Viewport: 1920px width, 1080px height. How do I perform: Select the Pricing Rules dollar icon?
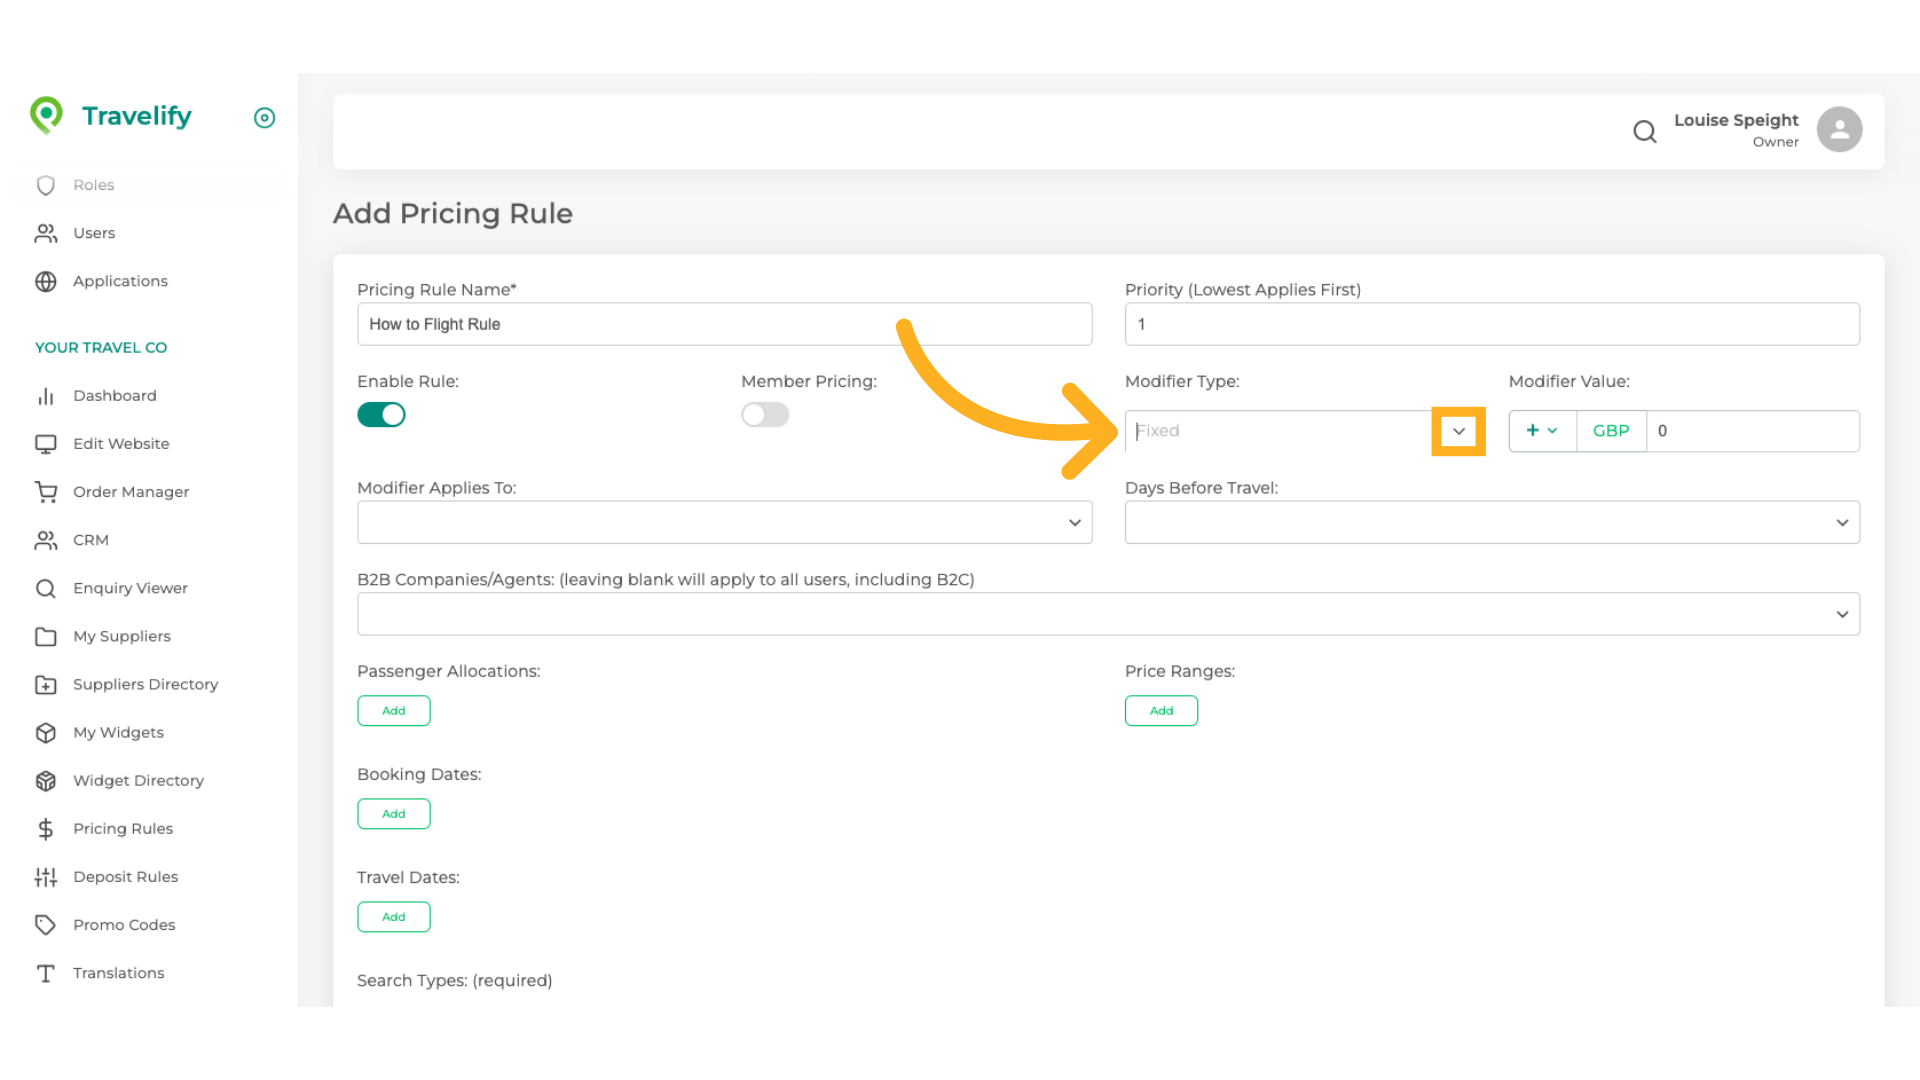pyautogui.click(x=46, y=828)
